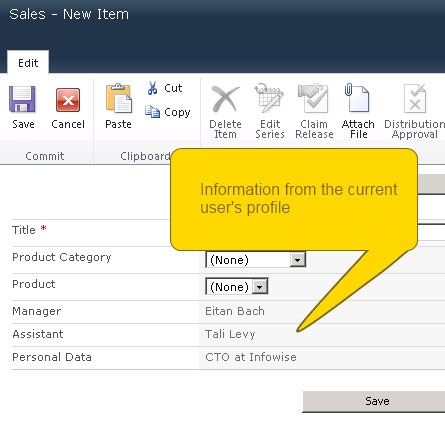
Task: Open the Product dropdown arrow
Action: pos(260,287)
